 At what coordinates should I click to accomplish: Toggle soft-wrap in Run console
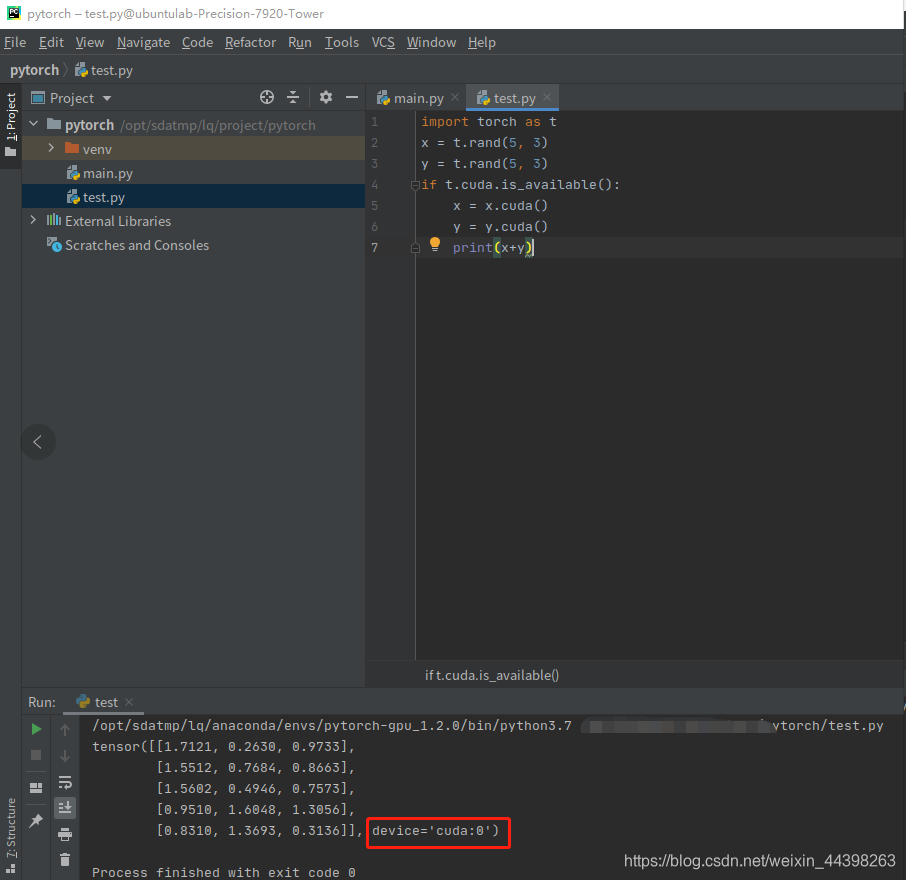65,782
